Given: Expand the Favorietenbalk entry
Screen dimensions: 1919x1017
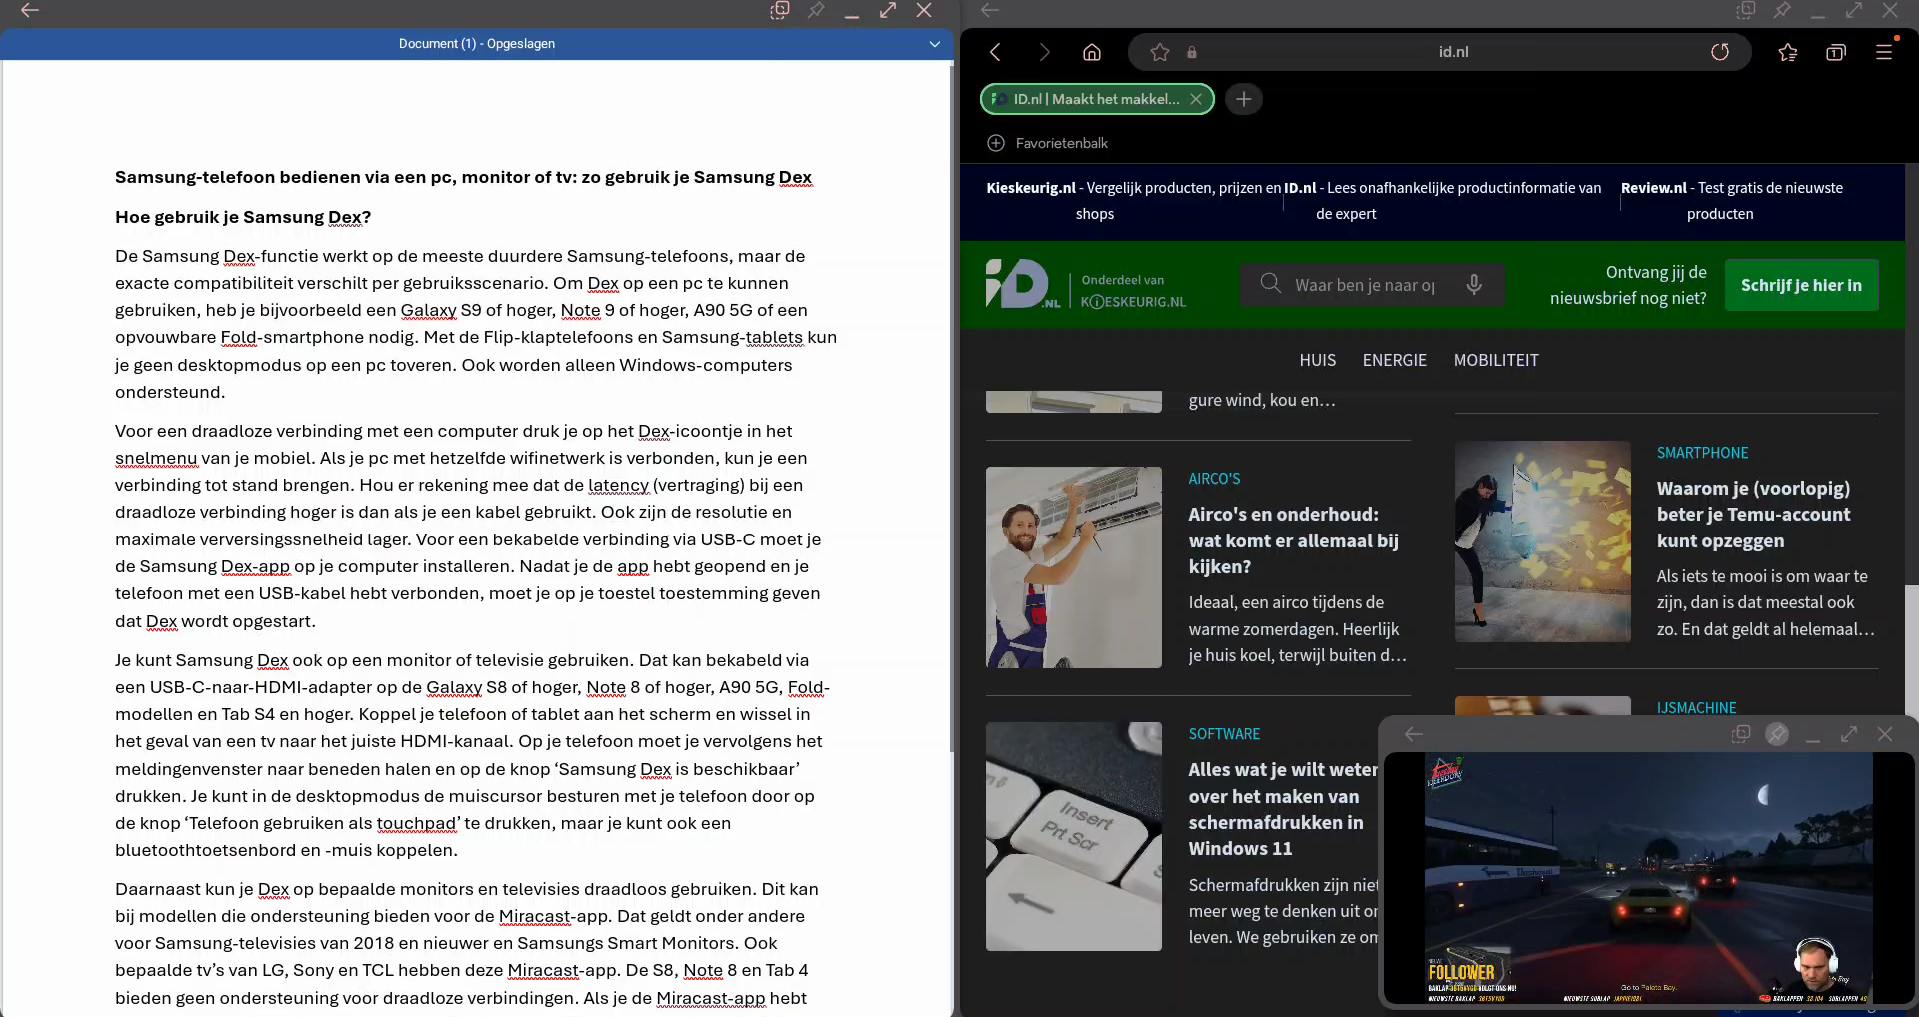Looking at the screenshot, I should tap(996, 143).
